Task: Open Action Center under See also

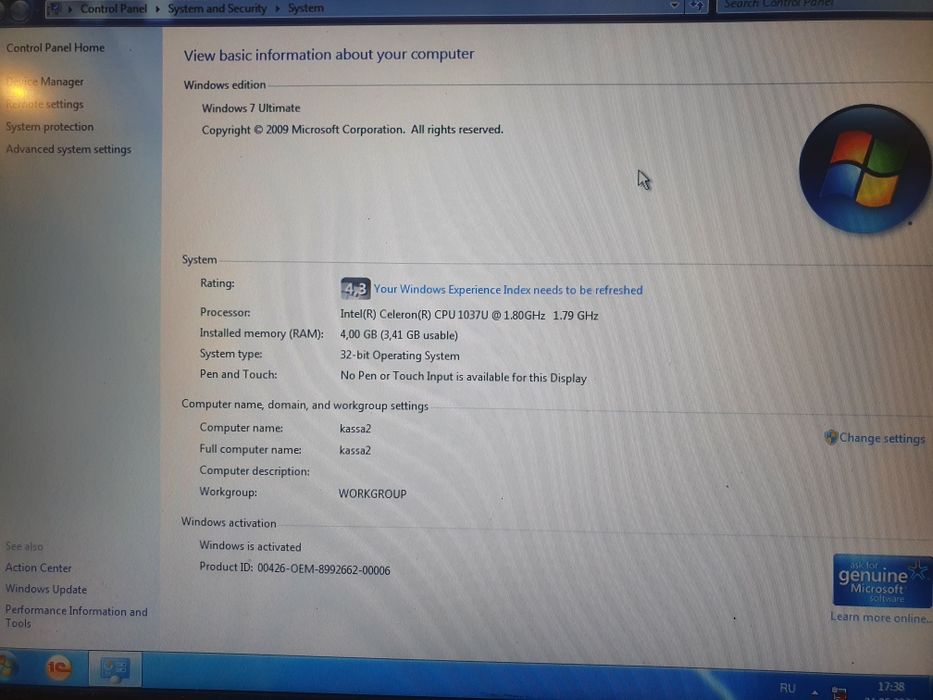Action: pyautogui.click(x=38, y=568)
